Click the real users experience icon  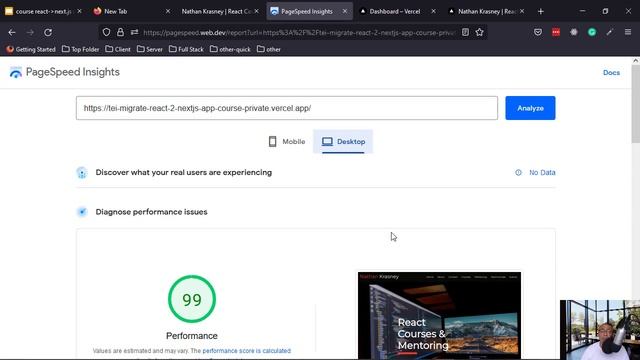click(x=82, y=173)
